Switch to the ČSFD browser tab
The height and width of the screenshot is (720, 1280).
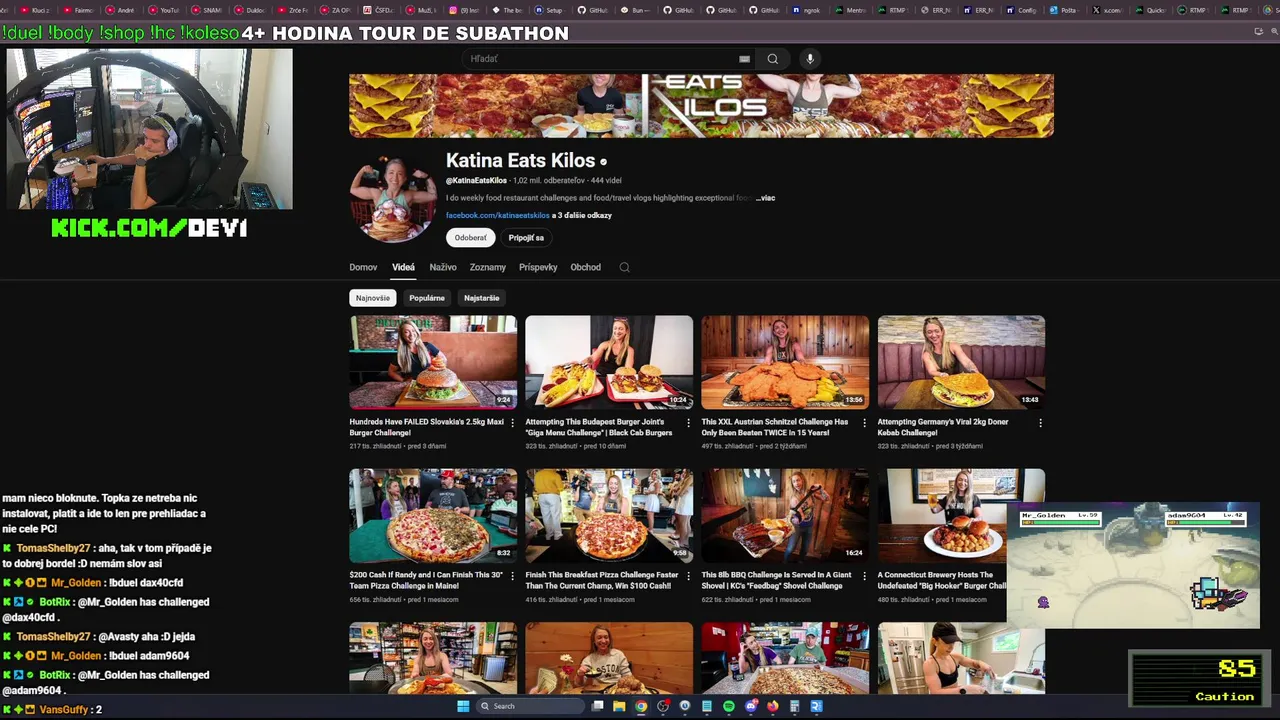[x=379, y=10]
